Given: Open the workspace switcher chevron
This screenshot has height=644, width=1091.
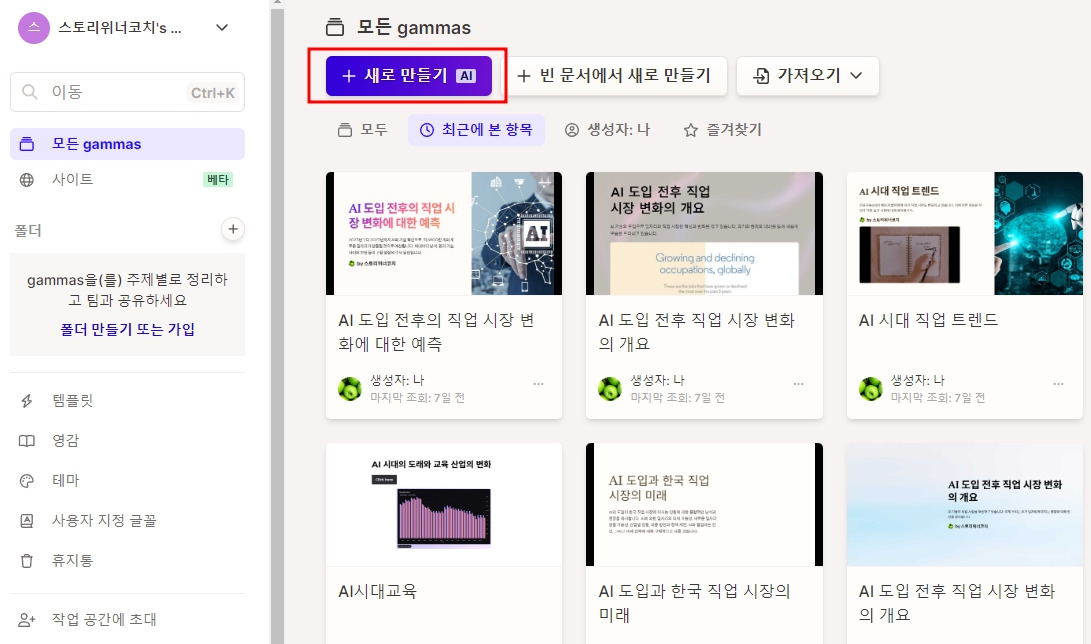Looking at the screenshot, I should [220, 27].
